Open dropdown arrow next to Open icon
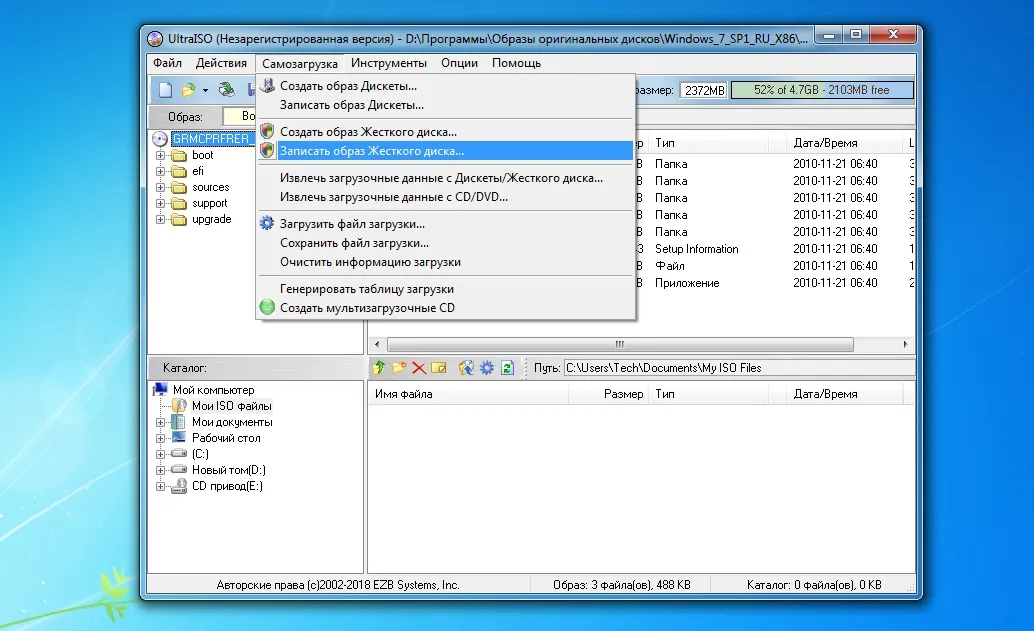 [x=205, y=90]
